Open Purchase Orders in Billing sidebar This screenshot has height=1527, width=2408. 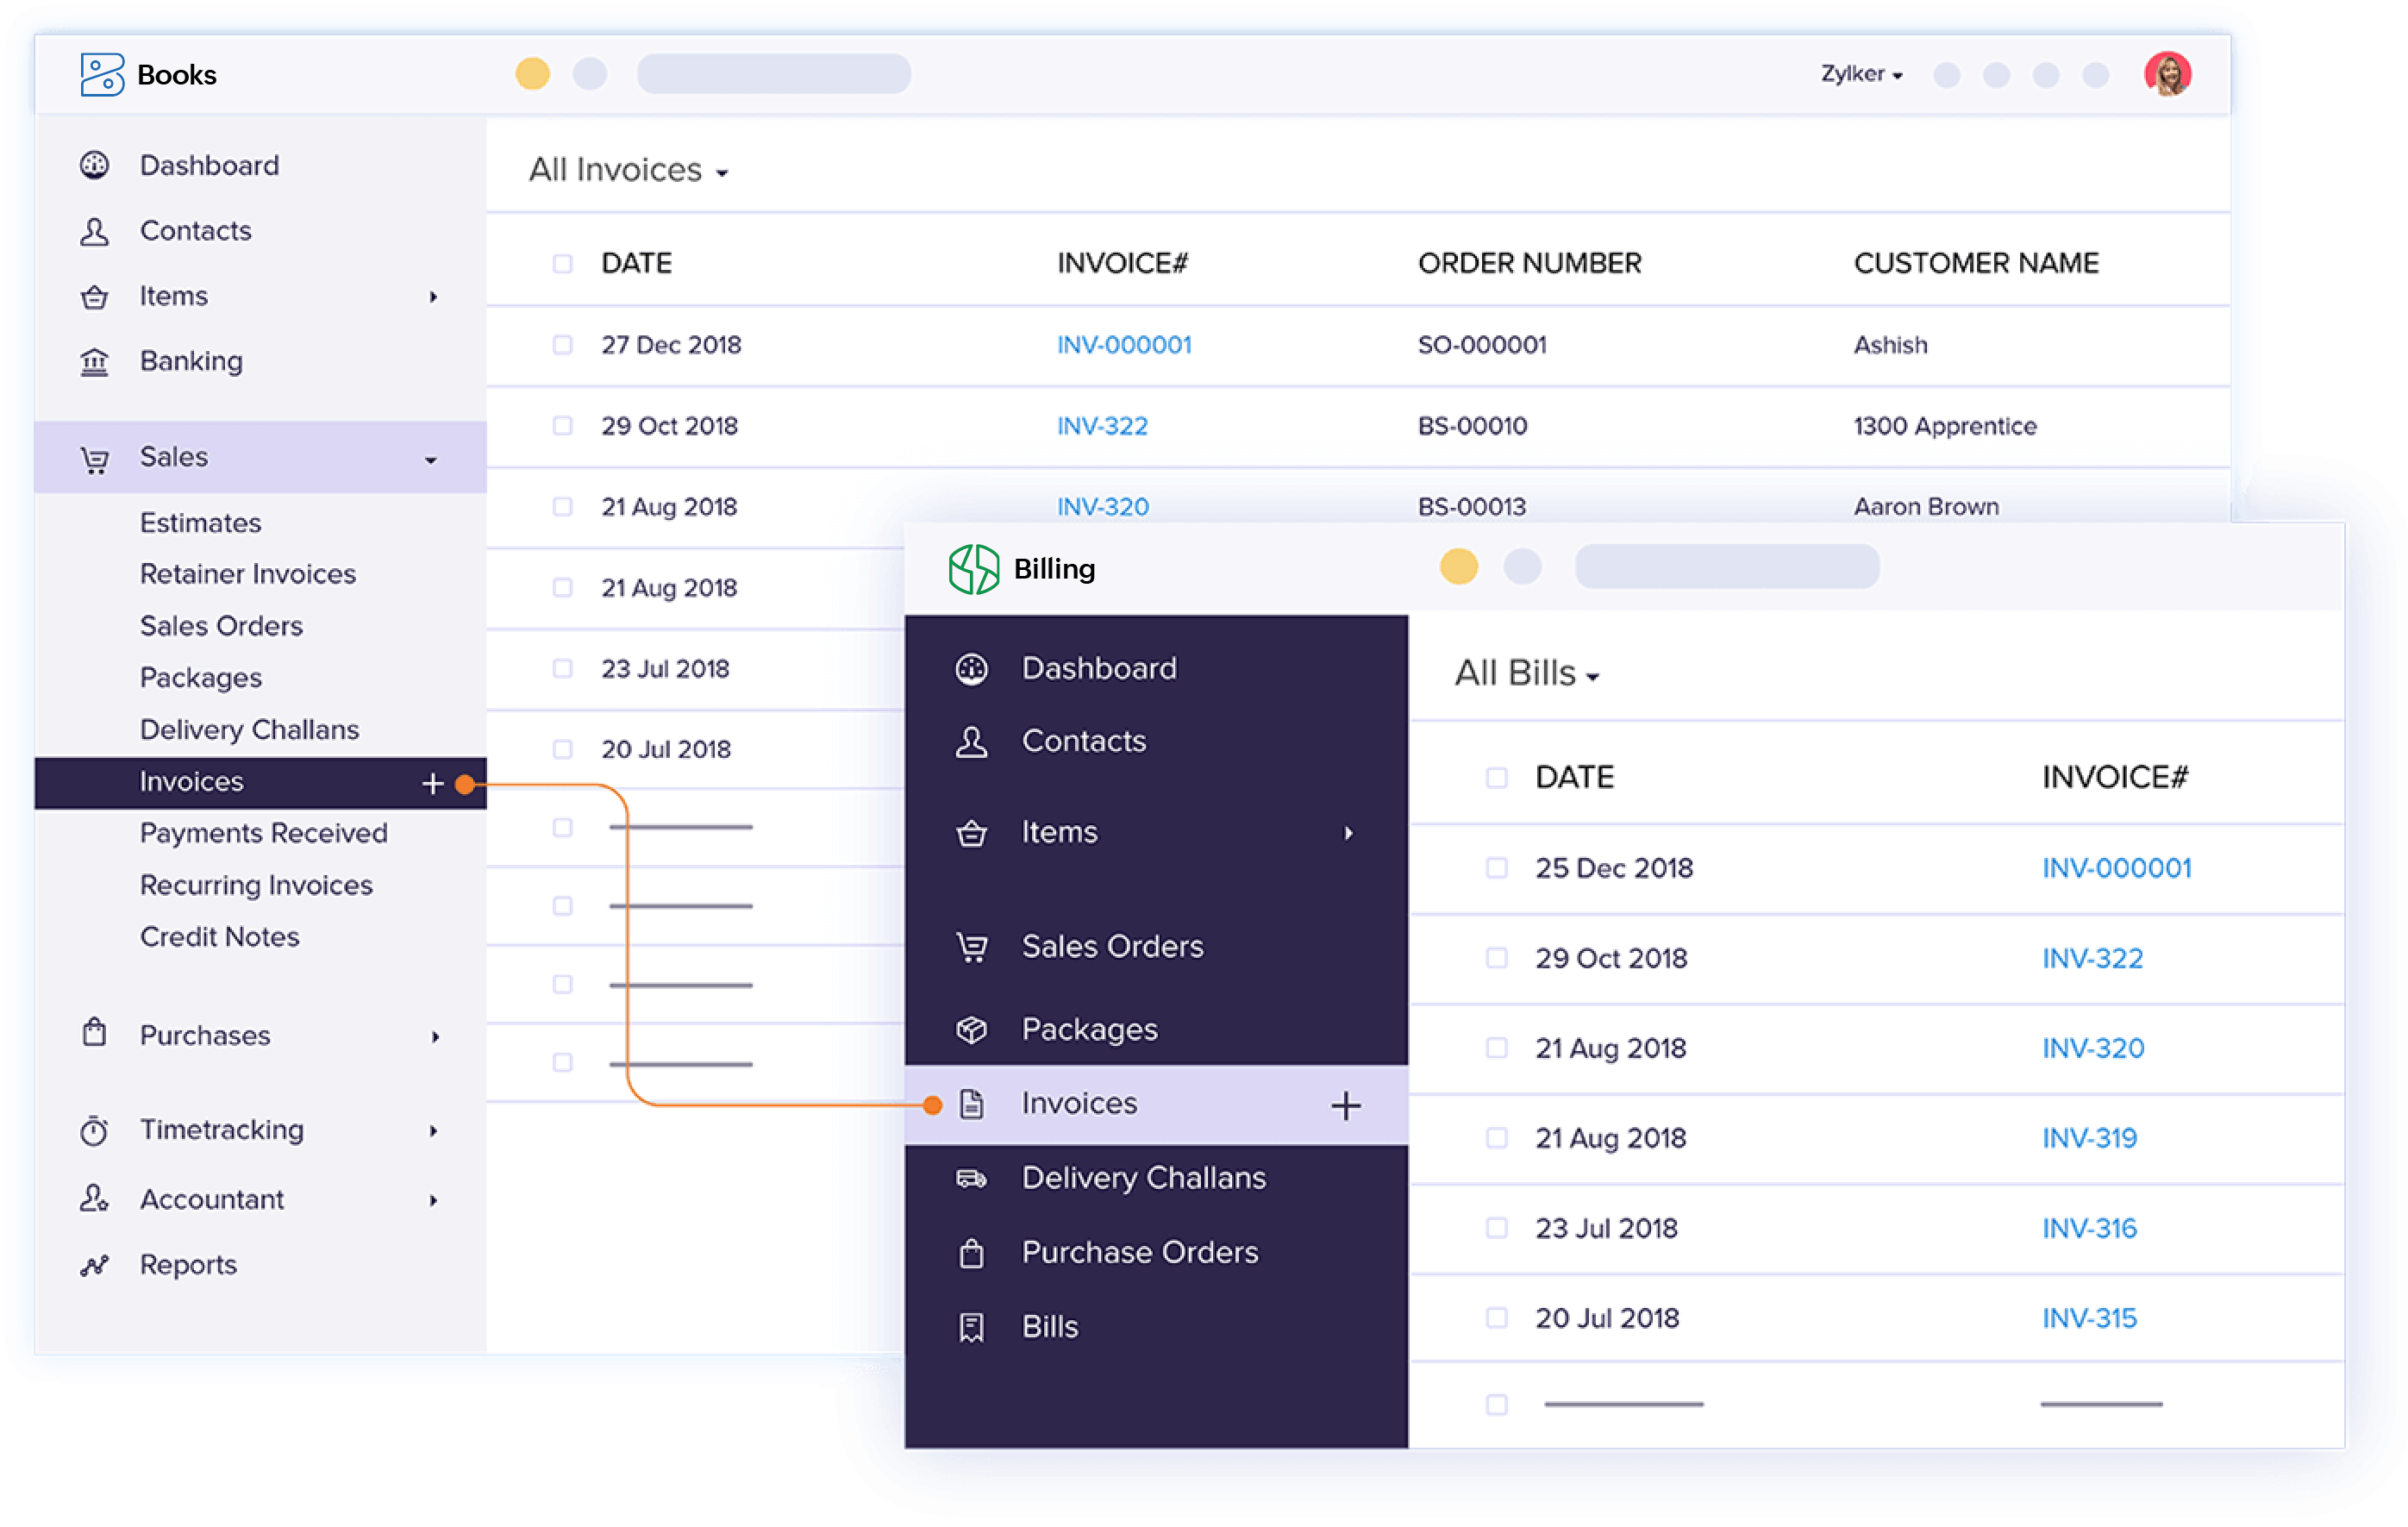point(1139,1252)
